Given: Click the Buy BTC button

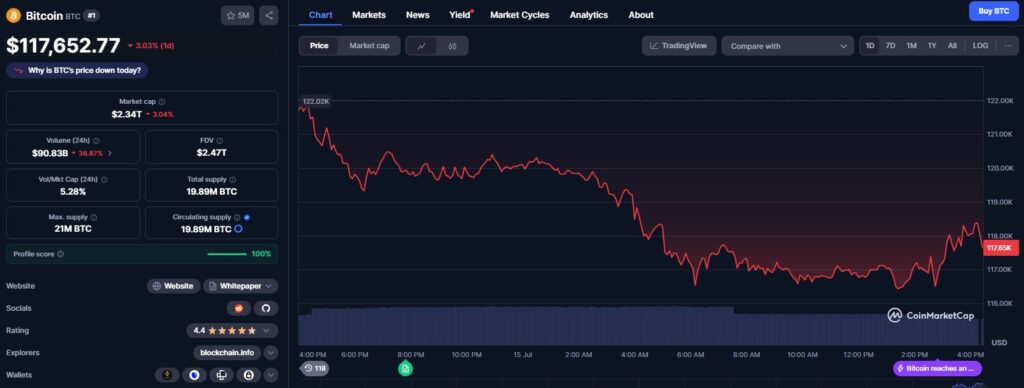Looking at the screenshot, I should click(x=994, y=11).
